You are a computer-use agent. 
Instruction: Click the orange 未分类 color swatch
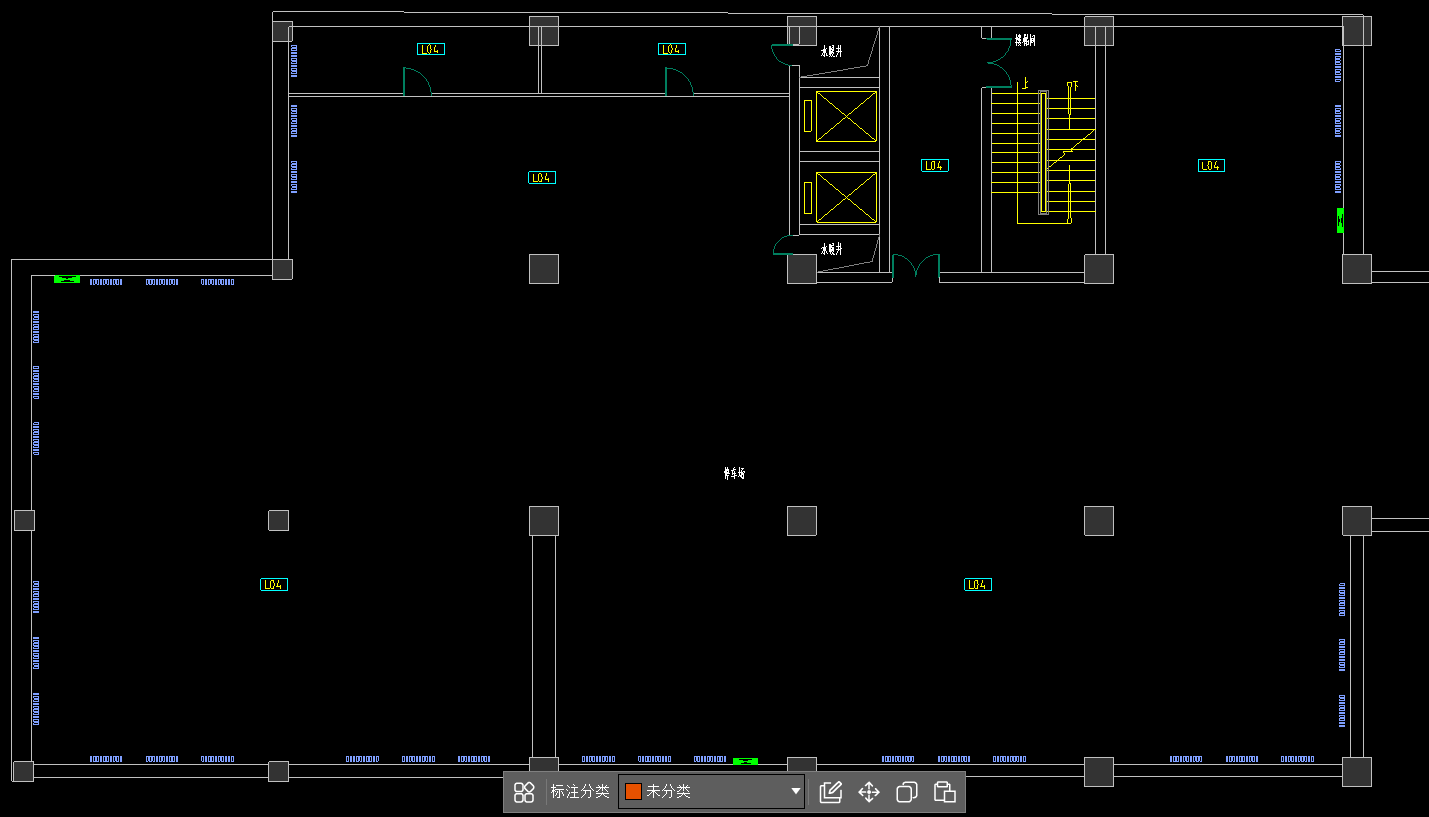point(633,791)
